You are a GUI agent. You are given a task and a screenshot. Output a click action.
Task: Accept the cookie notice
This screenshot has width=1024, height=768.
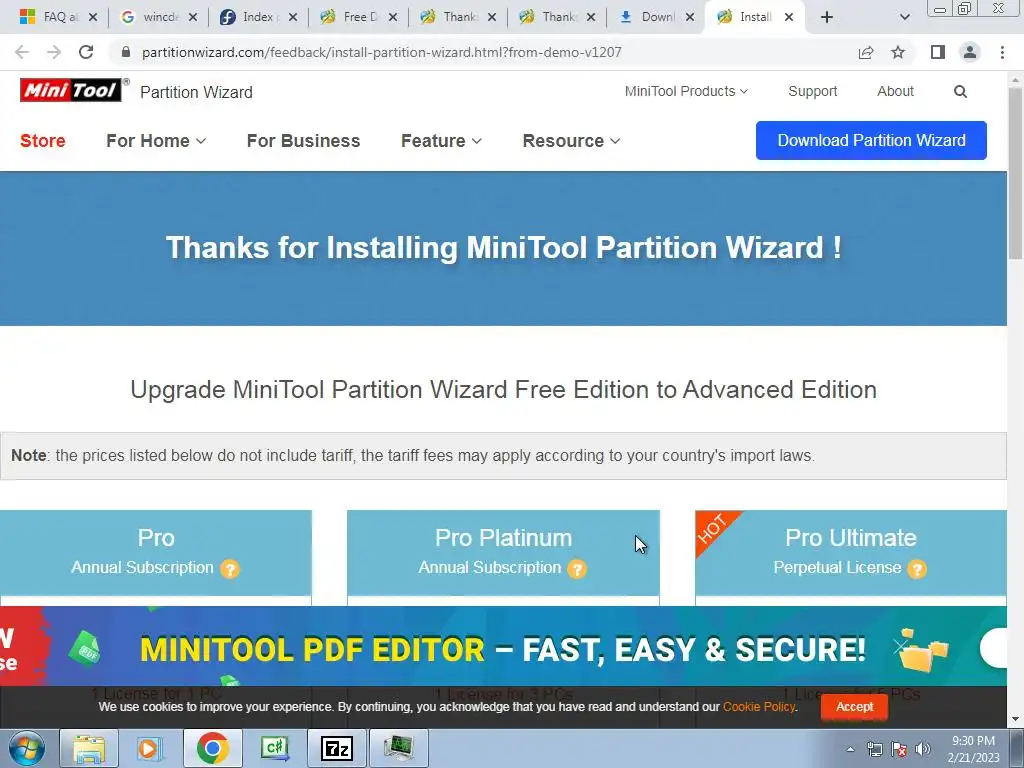[854, 707]
